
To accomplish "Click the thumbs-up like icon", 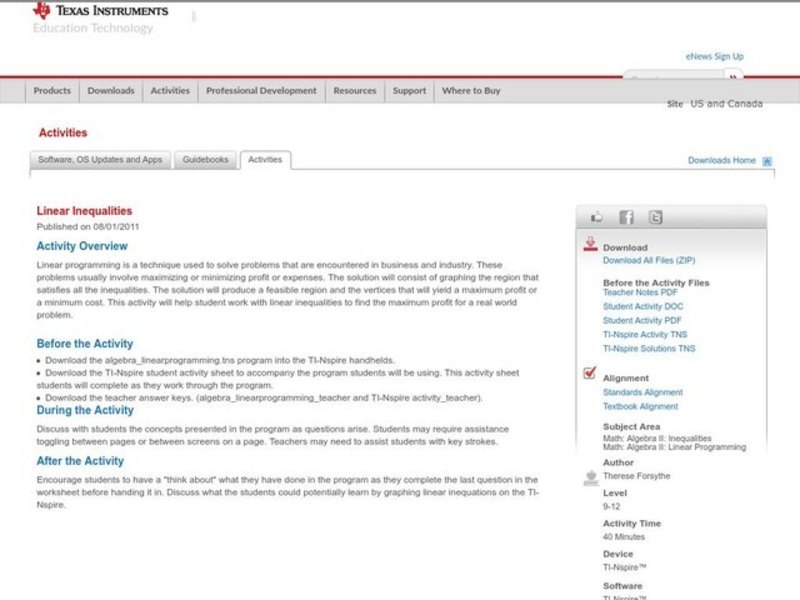I will 597,217.
